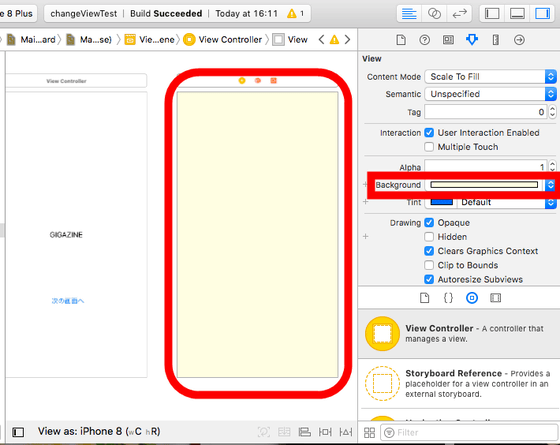The height and width of the screenshot is (445, 560).
Task: Open Background color dropdown arrow
Action: pyautogui.click(x=550, y=185)
